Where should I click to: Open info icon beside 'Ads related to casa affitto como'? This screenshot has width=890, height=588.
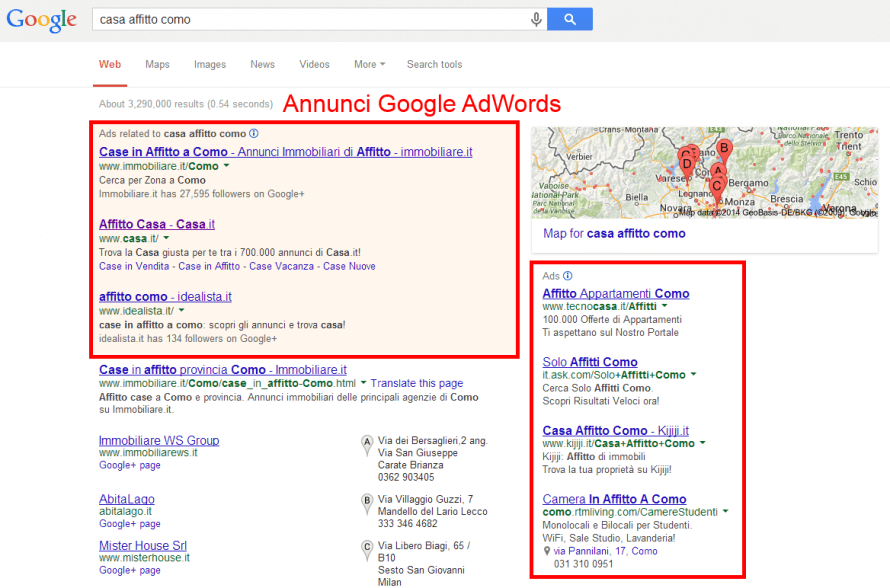click(254, 133)
